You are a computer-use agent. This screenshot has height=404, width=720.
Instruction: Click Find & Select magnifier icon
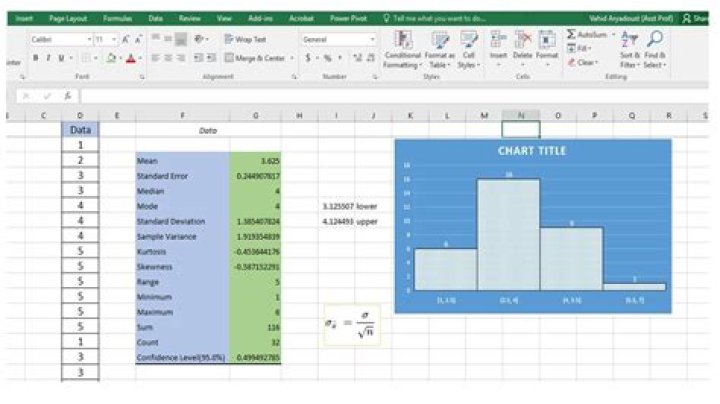pyautogui.click(x=656, y=40)
